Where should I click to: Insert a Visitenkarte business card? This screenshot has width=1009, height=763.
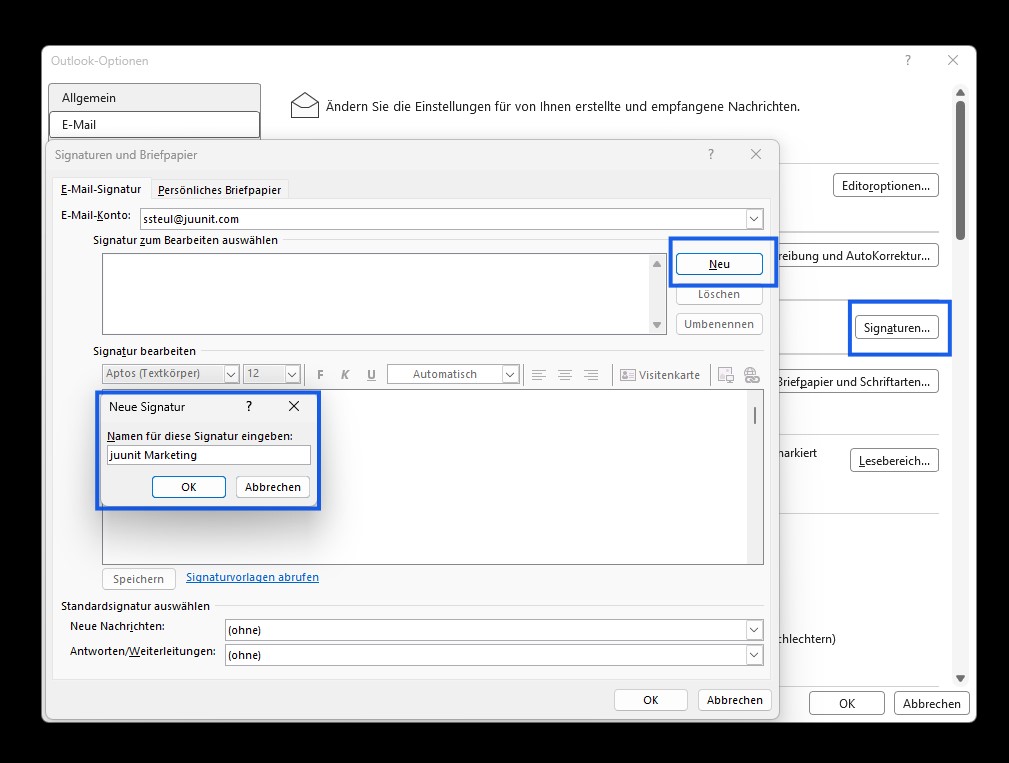tap(660, 374)
